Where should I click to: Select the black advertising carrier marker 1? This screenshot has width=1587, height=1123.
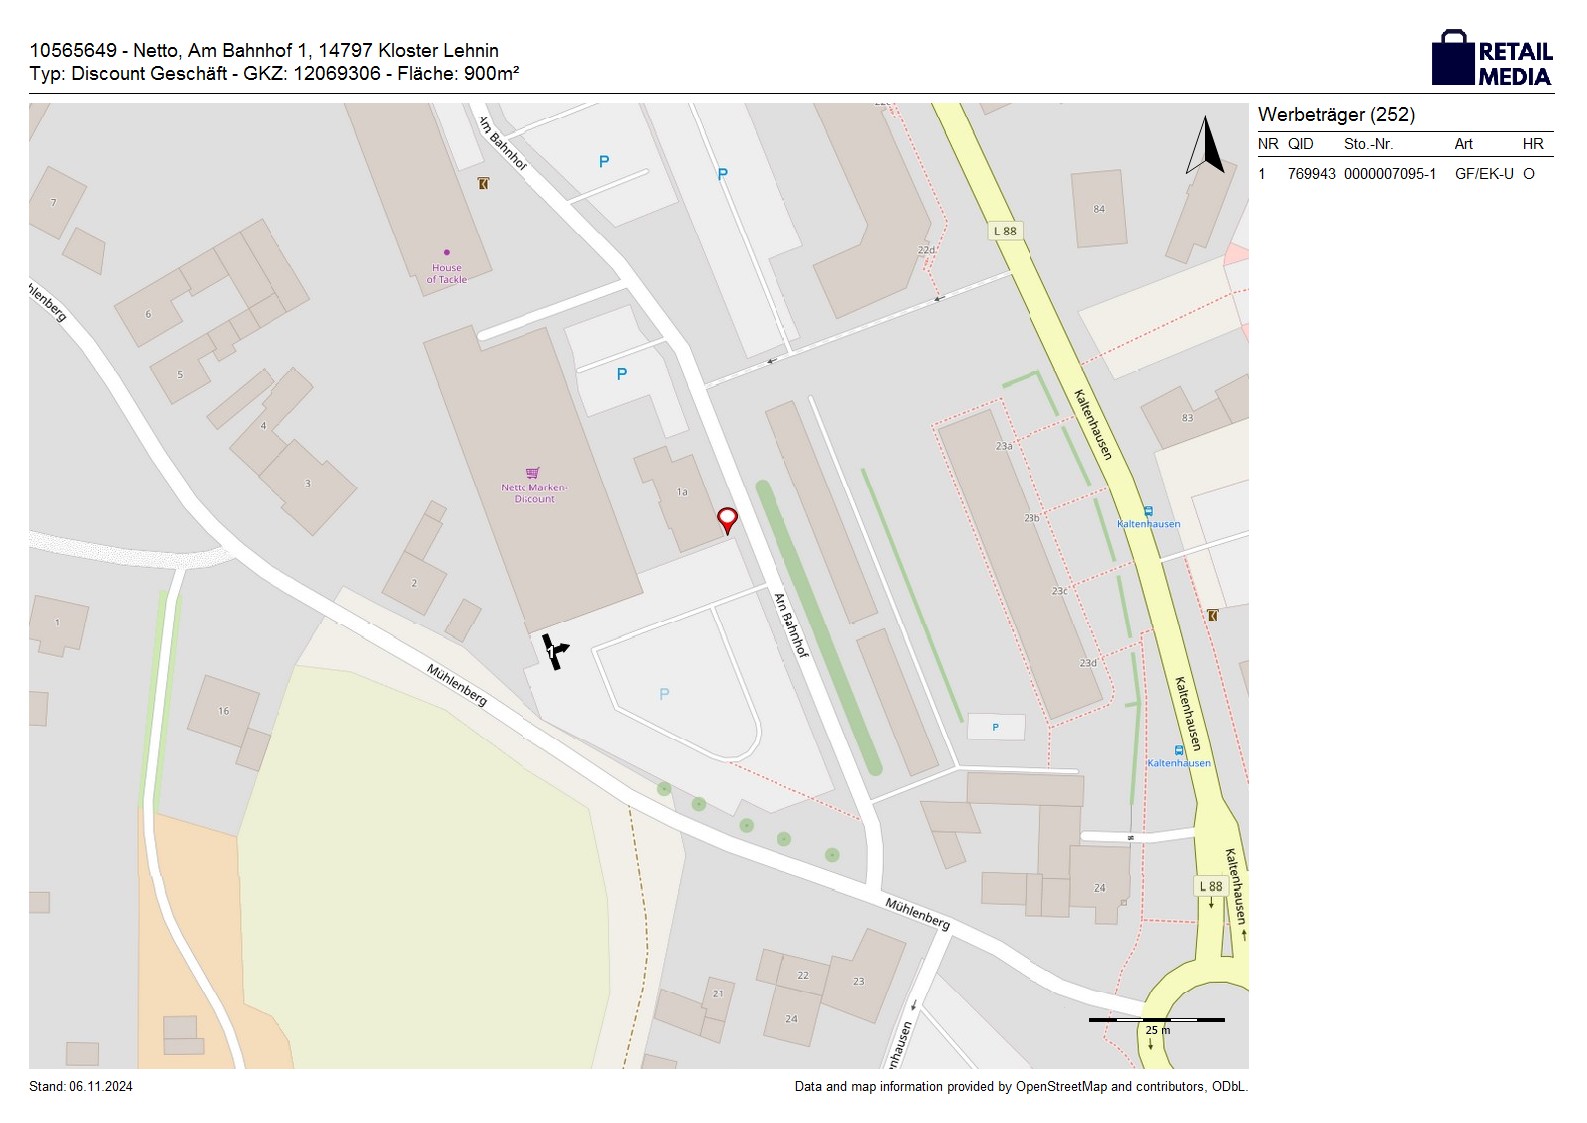(x=554, y=651)
